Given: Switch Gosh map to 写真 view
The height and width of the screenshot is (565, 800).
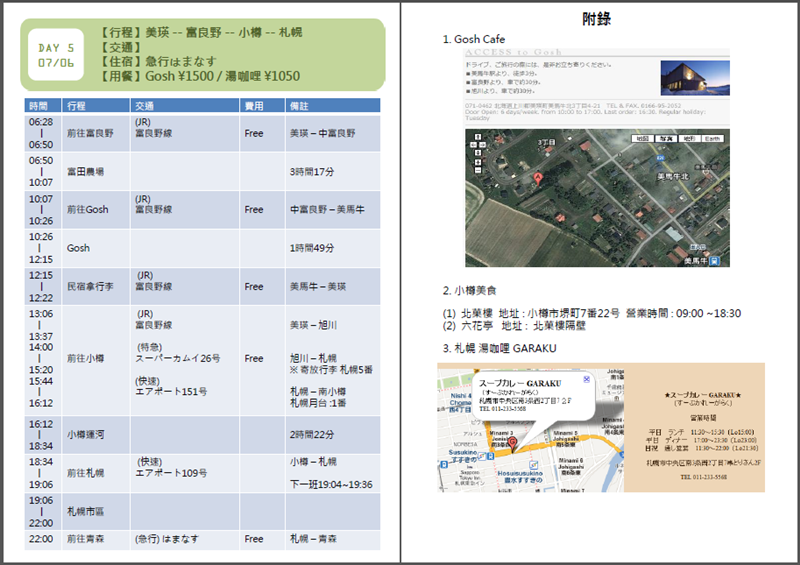Looking at the screenshot, I should pos(666,139).
